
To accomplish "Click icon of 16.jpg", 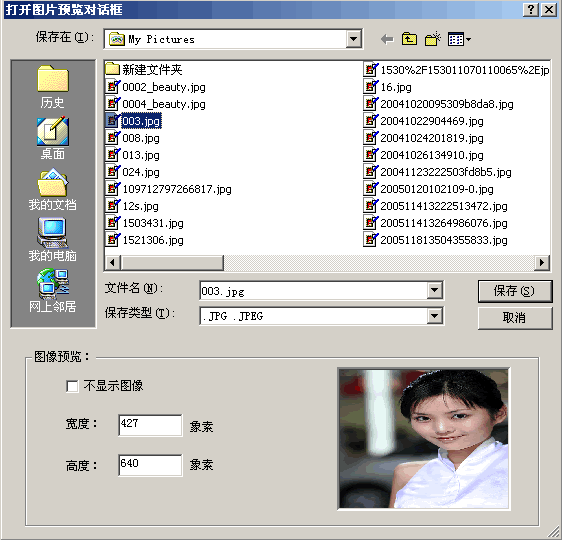I will tap(371, 86).
